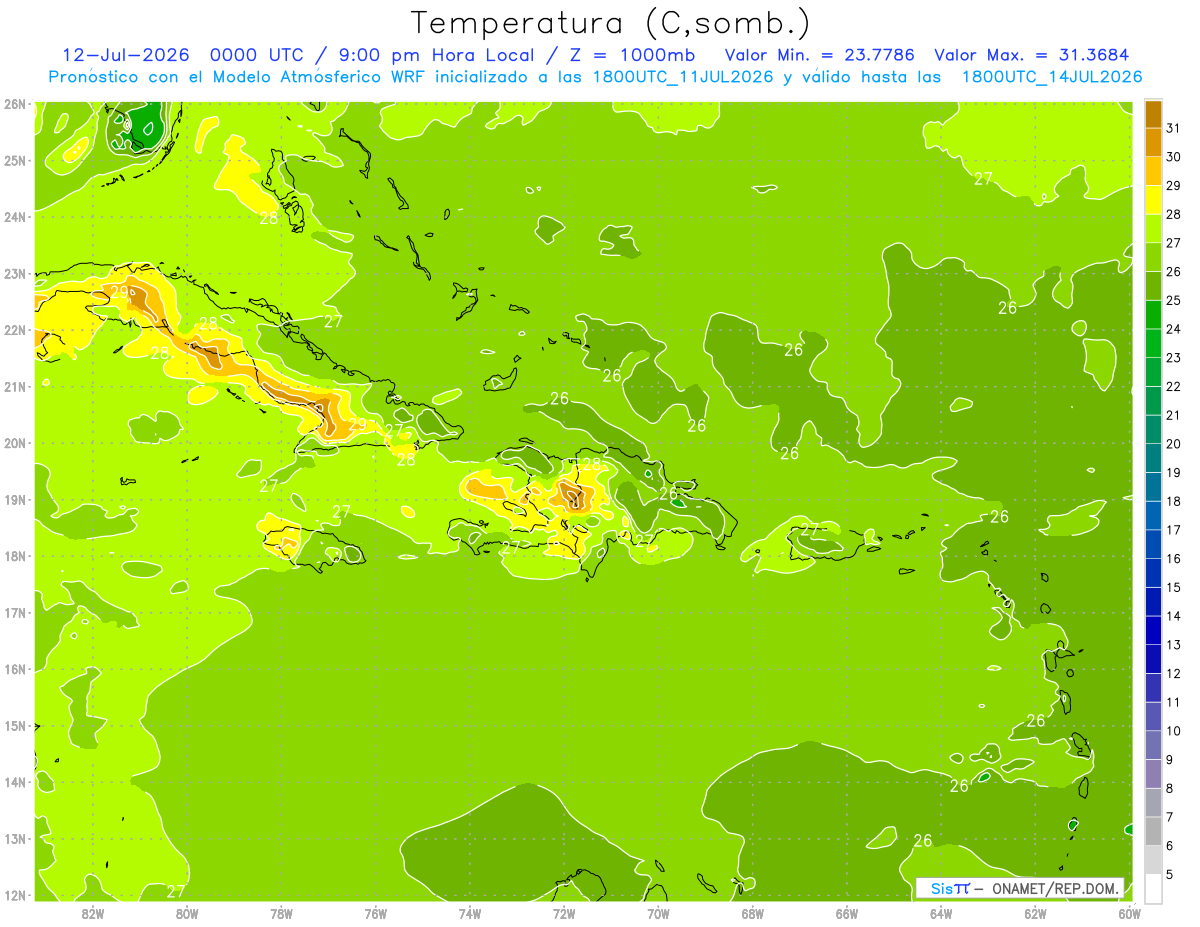Click the color bar legend label "31"
Image resolution: width=1200 pixels, height=927 pixels.
[1174, 128]
